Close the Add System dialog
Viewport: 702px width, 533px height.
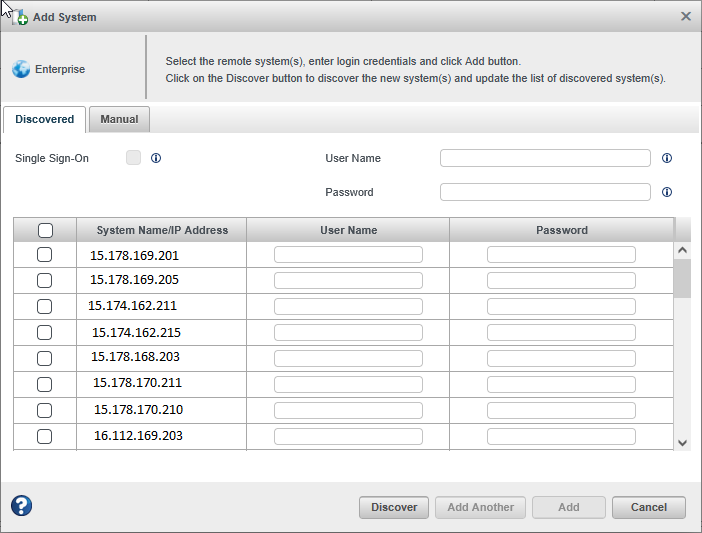pyautogui.click(x=685, y=17)
